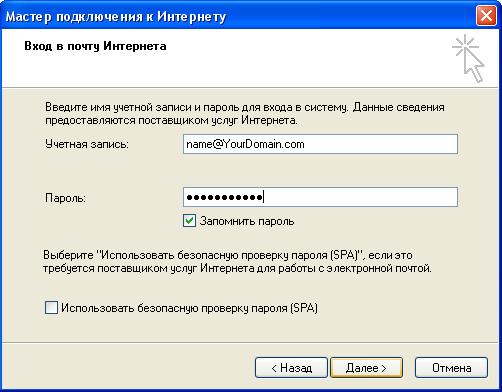The height and width of the screenshot is (392, 502).
Task: Click inside the Пароль password field
Action: (x=320, y=197)
